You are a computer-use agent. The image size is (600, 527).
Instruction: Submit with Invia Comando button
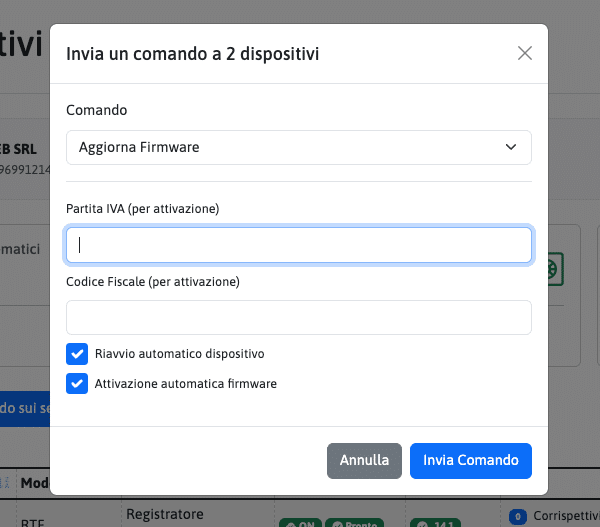pos(470,460)
